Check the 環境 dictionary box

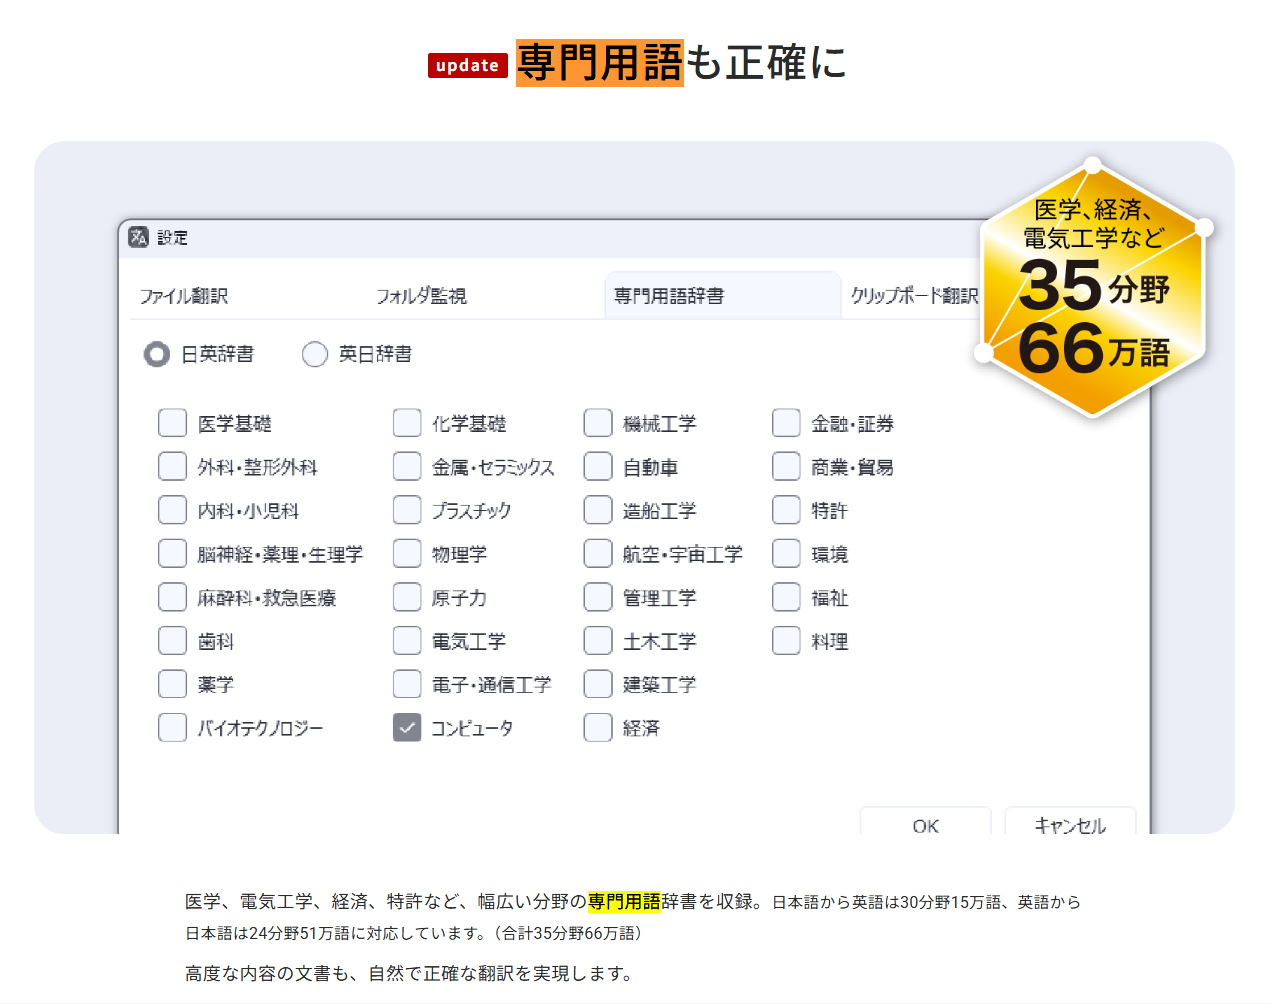[786, 553]
